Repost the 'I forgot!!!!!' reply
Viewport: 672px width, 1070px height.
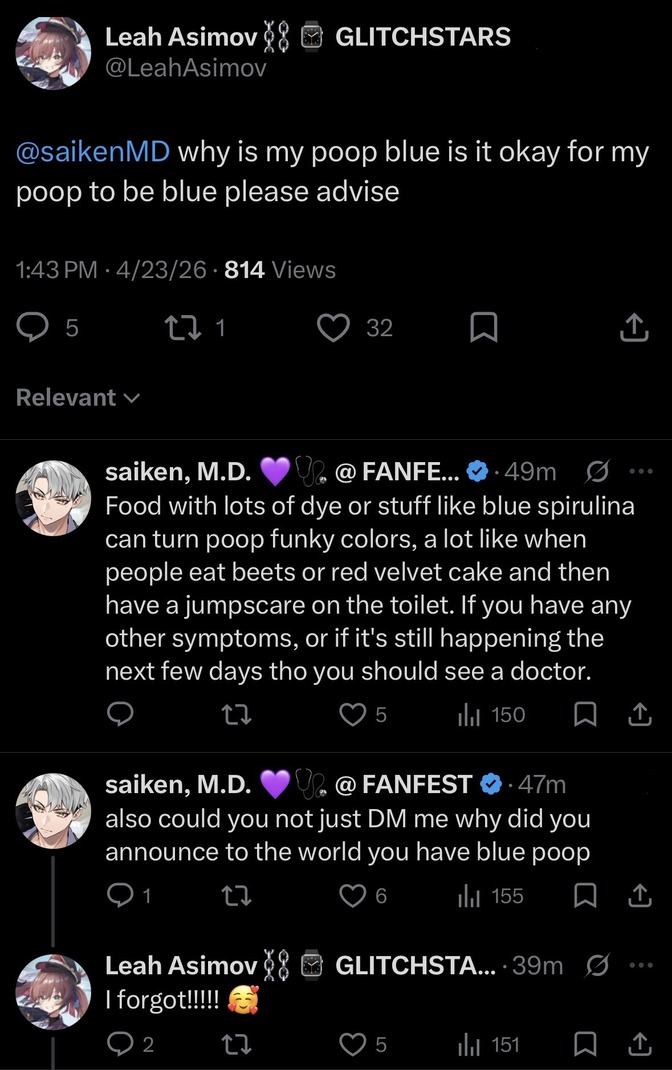(236, 1045)
